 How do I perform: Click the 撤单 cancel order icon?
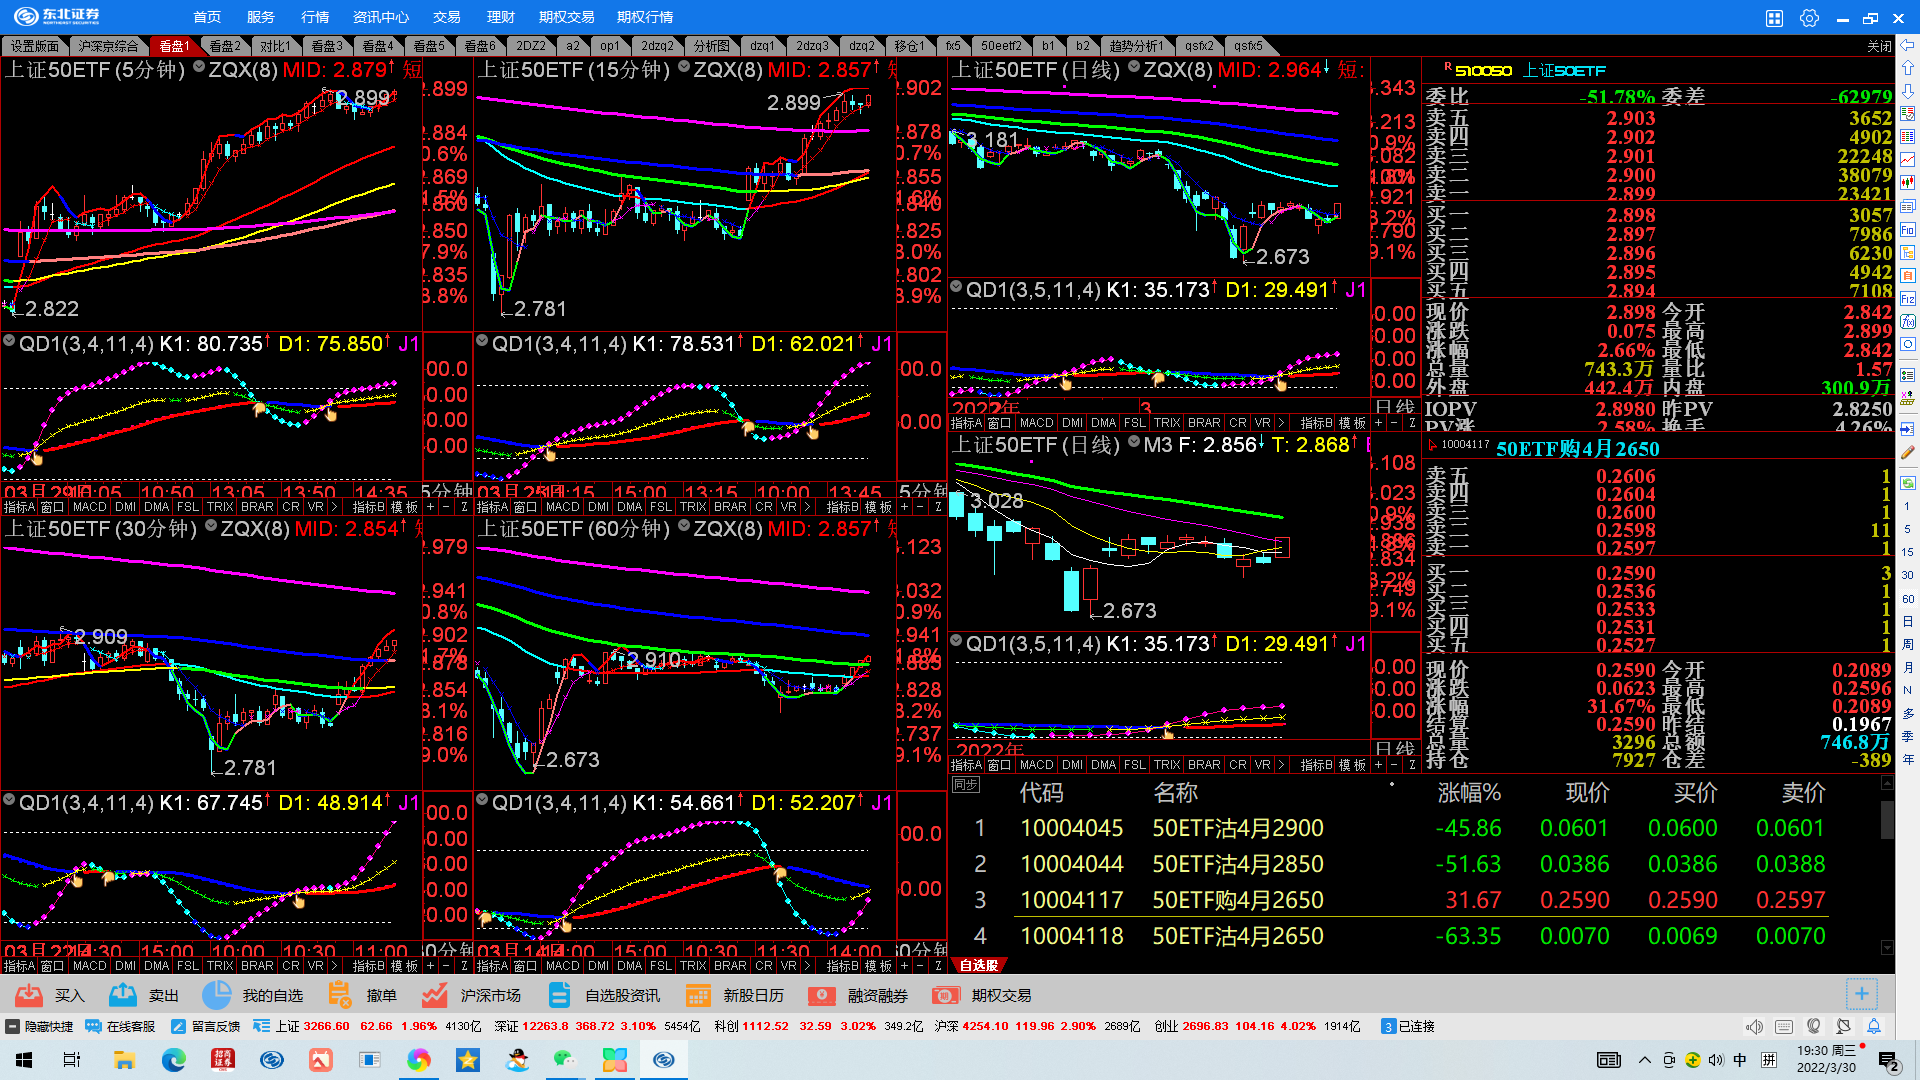click(x=340, y=995)
